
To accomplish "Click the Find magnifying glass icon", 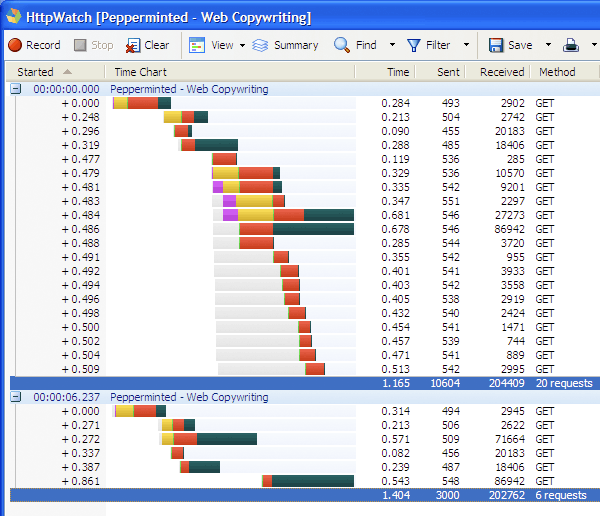I will coord(342,45).
